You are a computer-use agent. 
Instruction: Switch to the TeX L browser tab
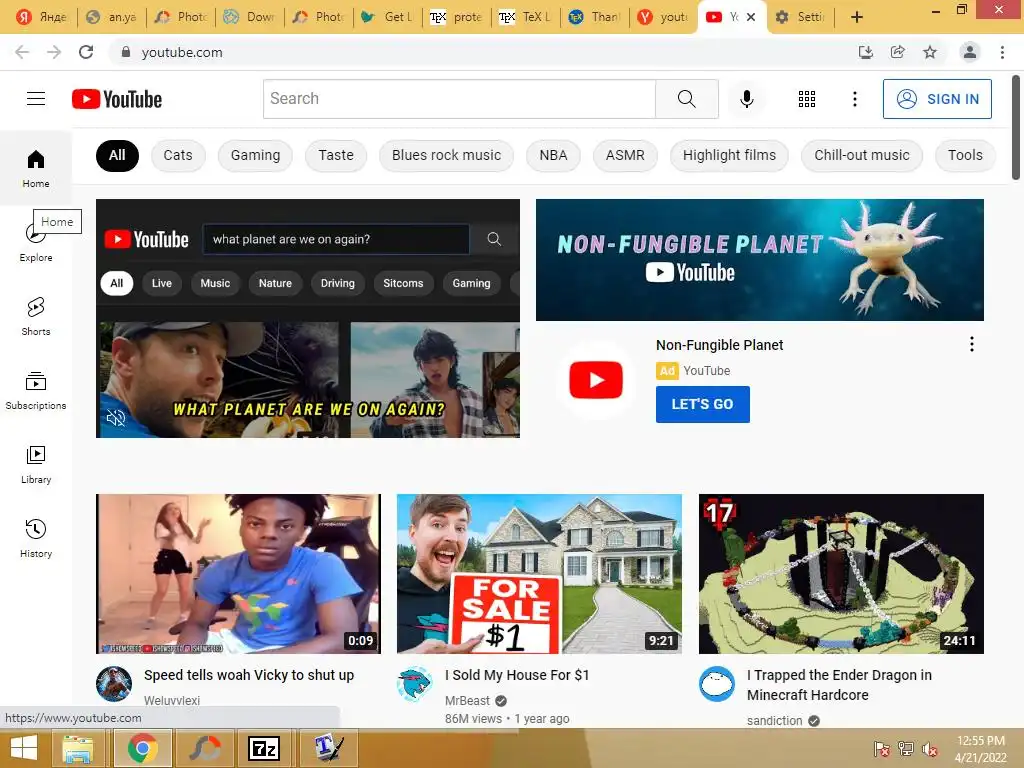525,17
